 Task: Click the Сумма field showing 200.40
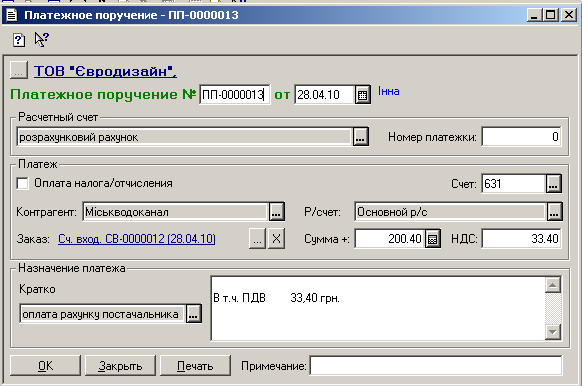coord(389,239)
